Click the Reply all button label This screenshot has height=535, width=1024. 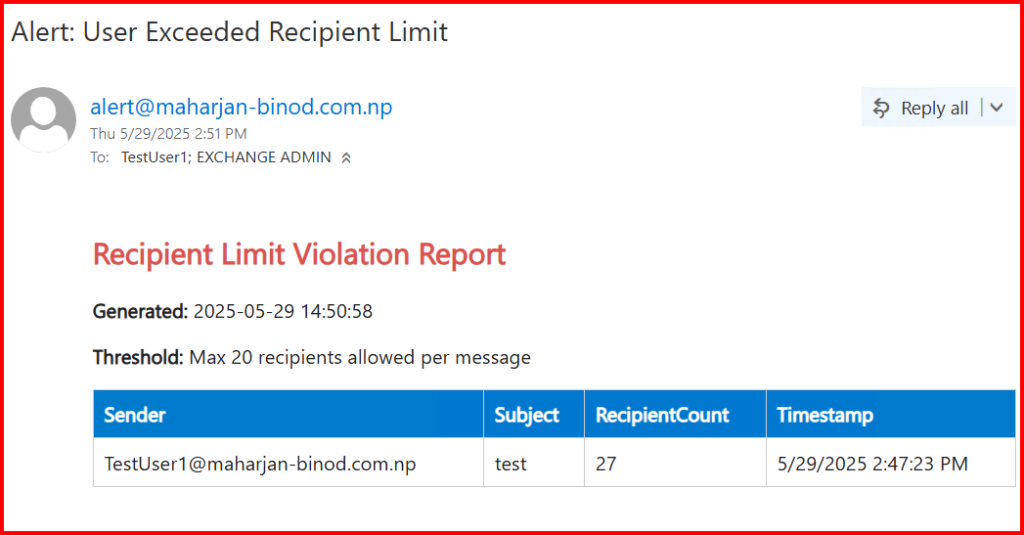934,108
